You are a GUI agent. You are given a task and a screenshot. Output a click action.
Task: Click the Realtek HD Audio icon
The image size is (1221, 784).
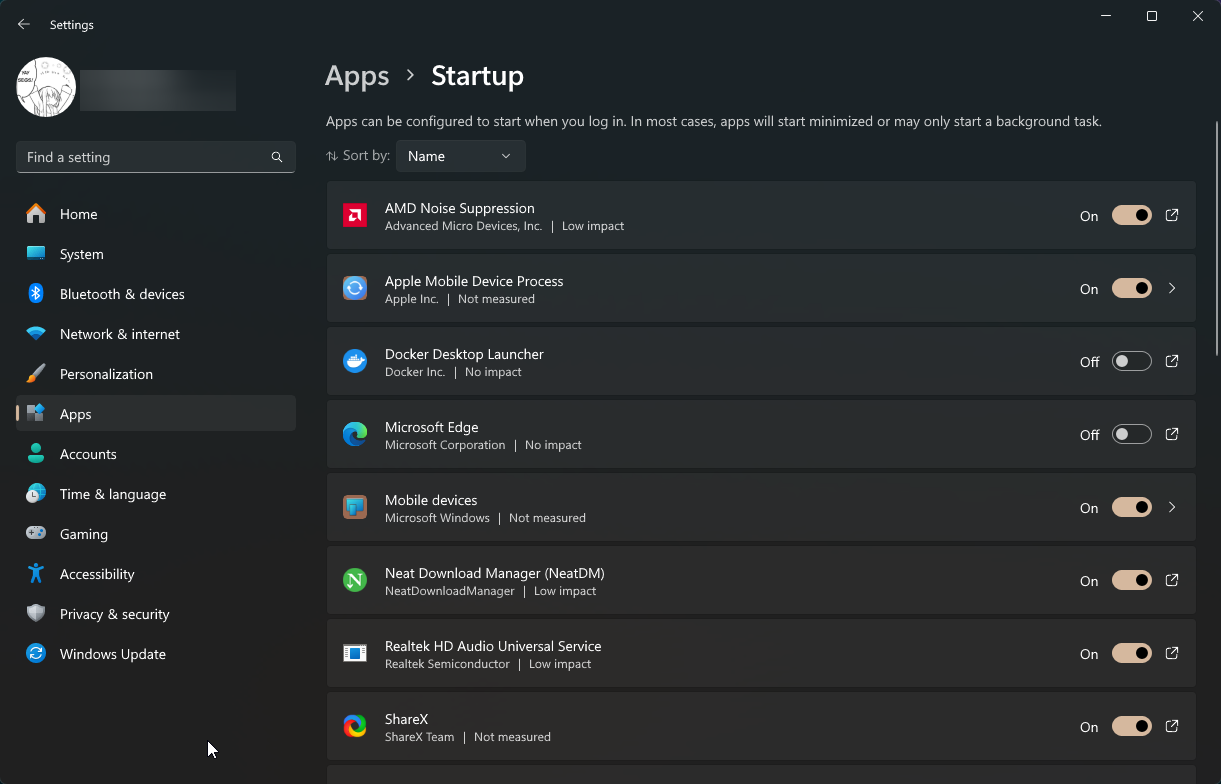[355, 653]
